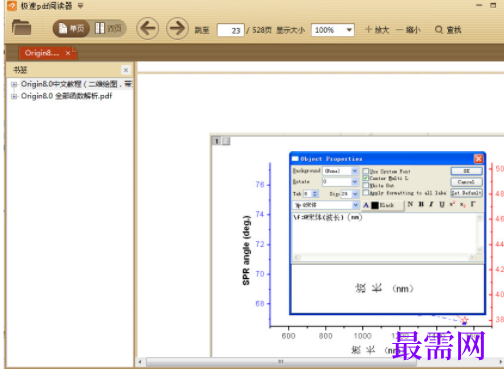Image resolution: width=504 pixels, height=377 pixels.
Task: Select Origin8.0 全部函数解析.pdf bookmark entry
Action: coord(66,96)
